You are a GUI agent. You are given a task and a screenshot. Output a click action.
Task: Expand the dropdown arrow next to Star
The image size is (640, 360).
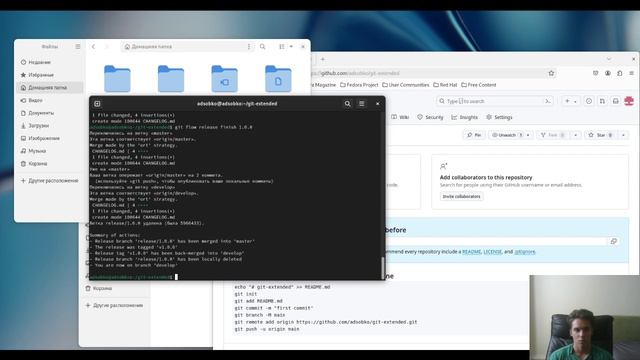click(x=623, y=135)
